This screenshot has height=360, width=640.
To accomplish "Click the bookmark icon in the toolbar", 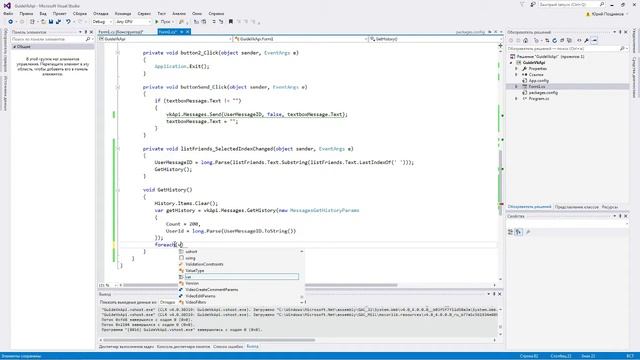I will 231,22.
